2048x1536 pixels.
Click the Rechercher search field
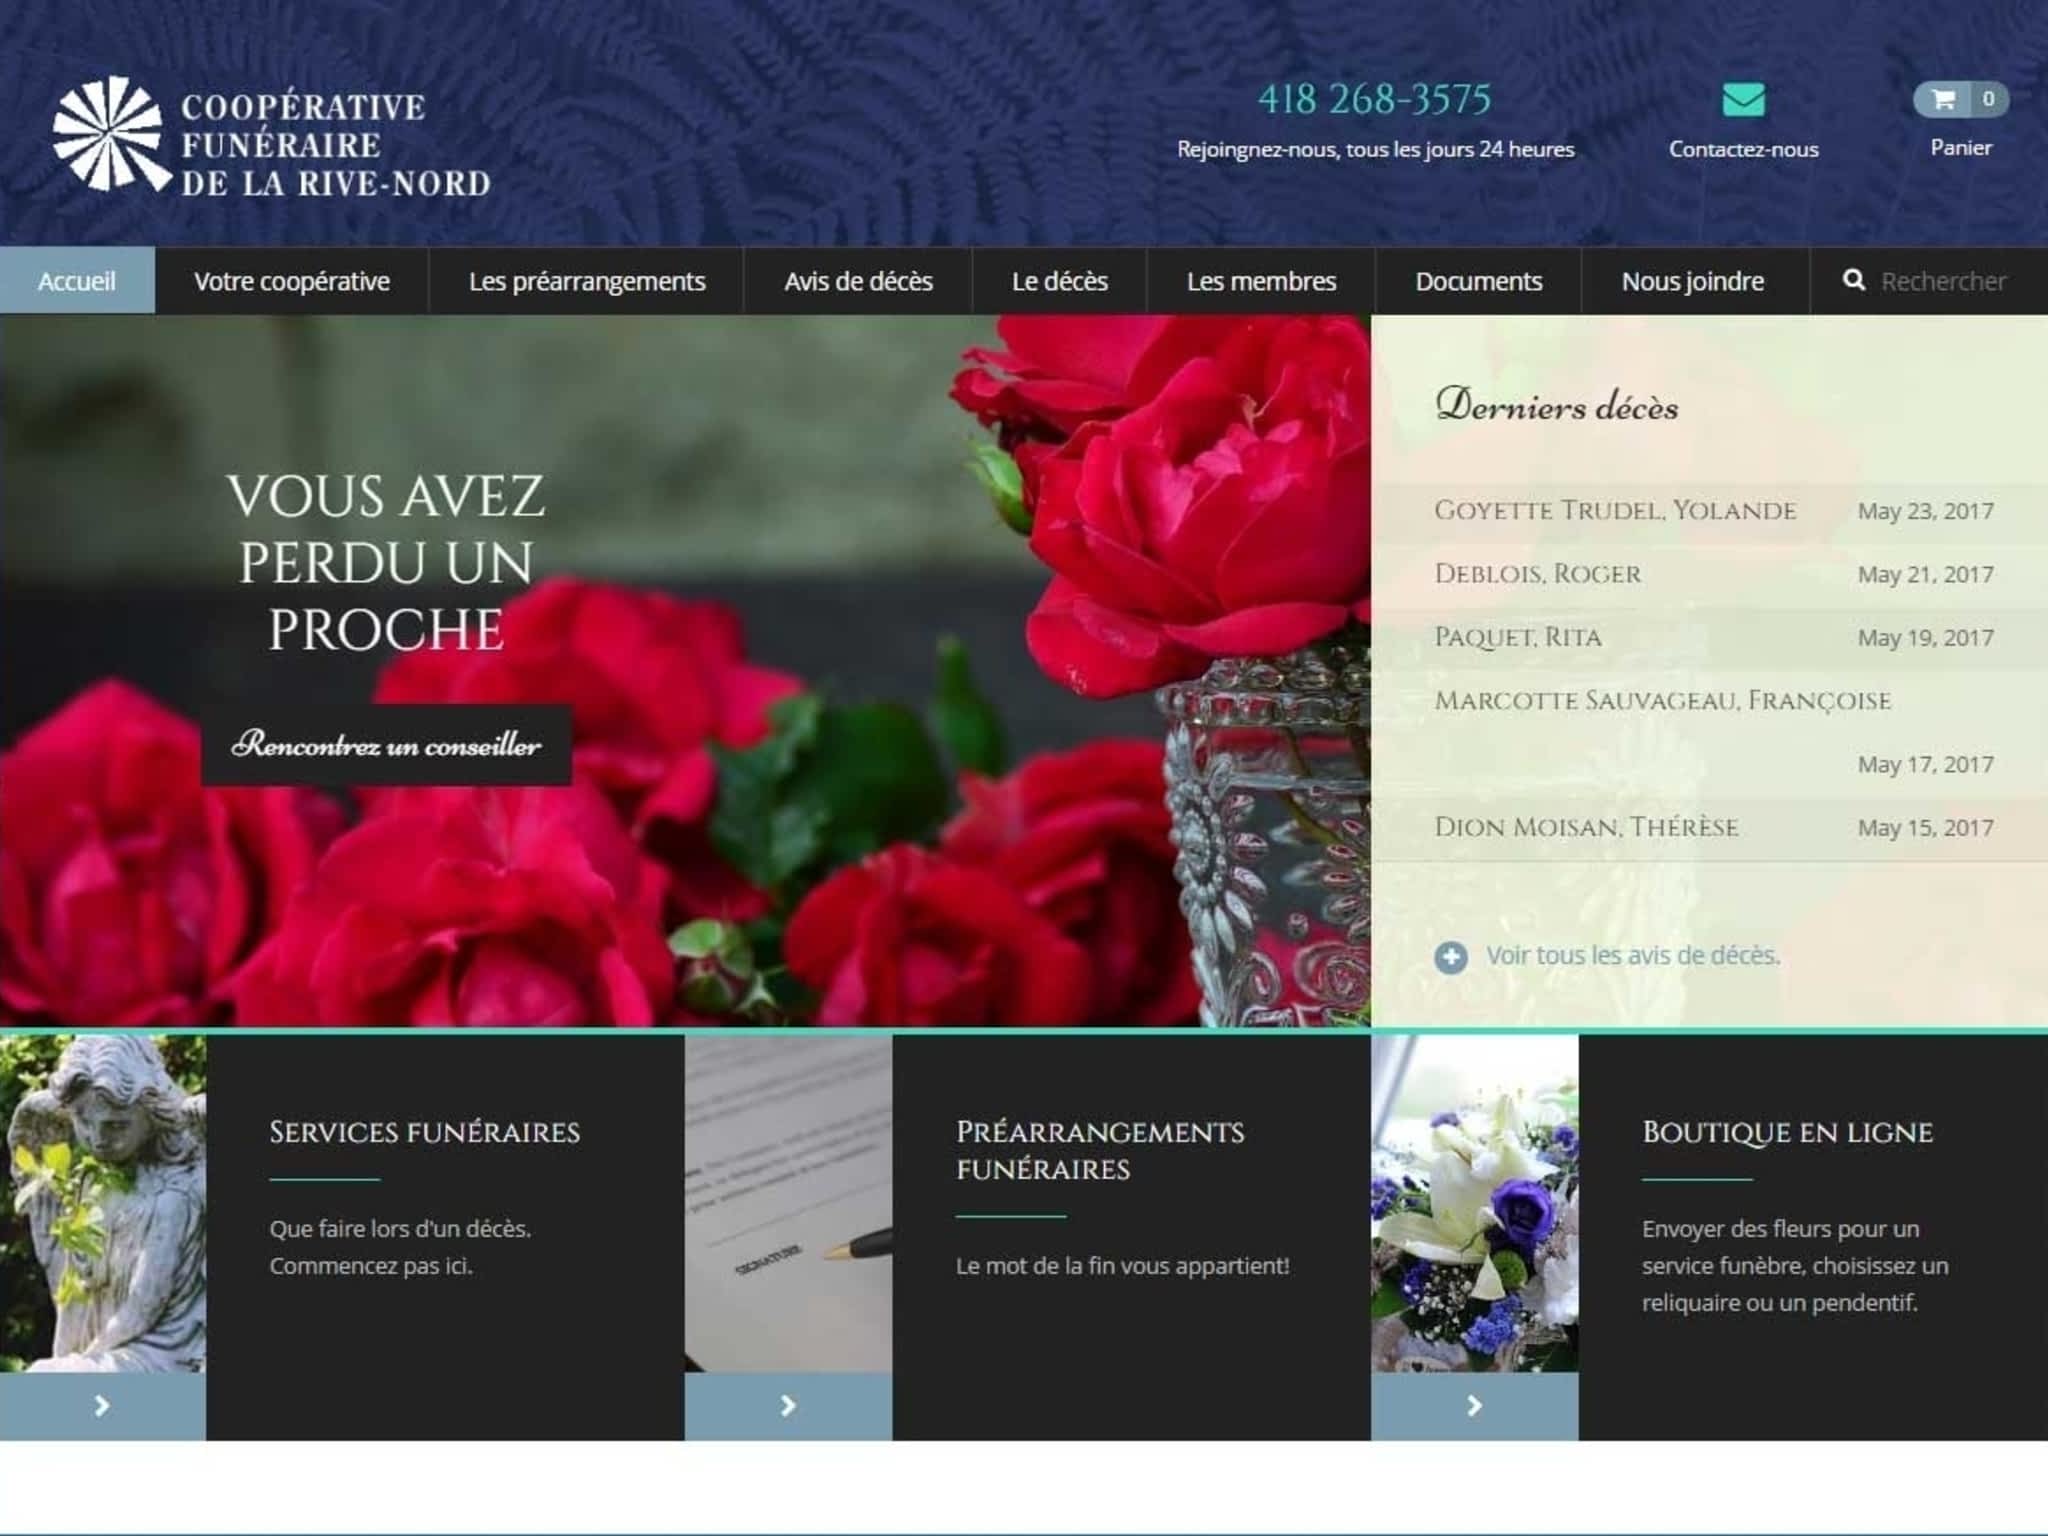[1943, 281]
